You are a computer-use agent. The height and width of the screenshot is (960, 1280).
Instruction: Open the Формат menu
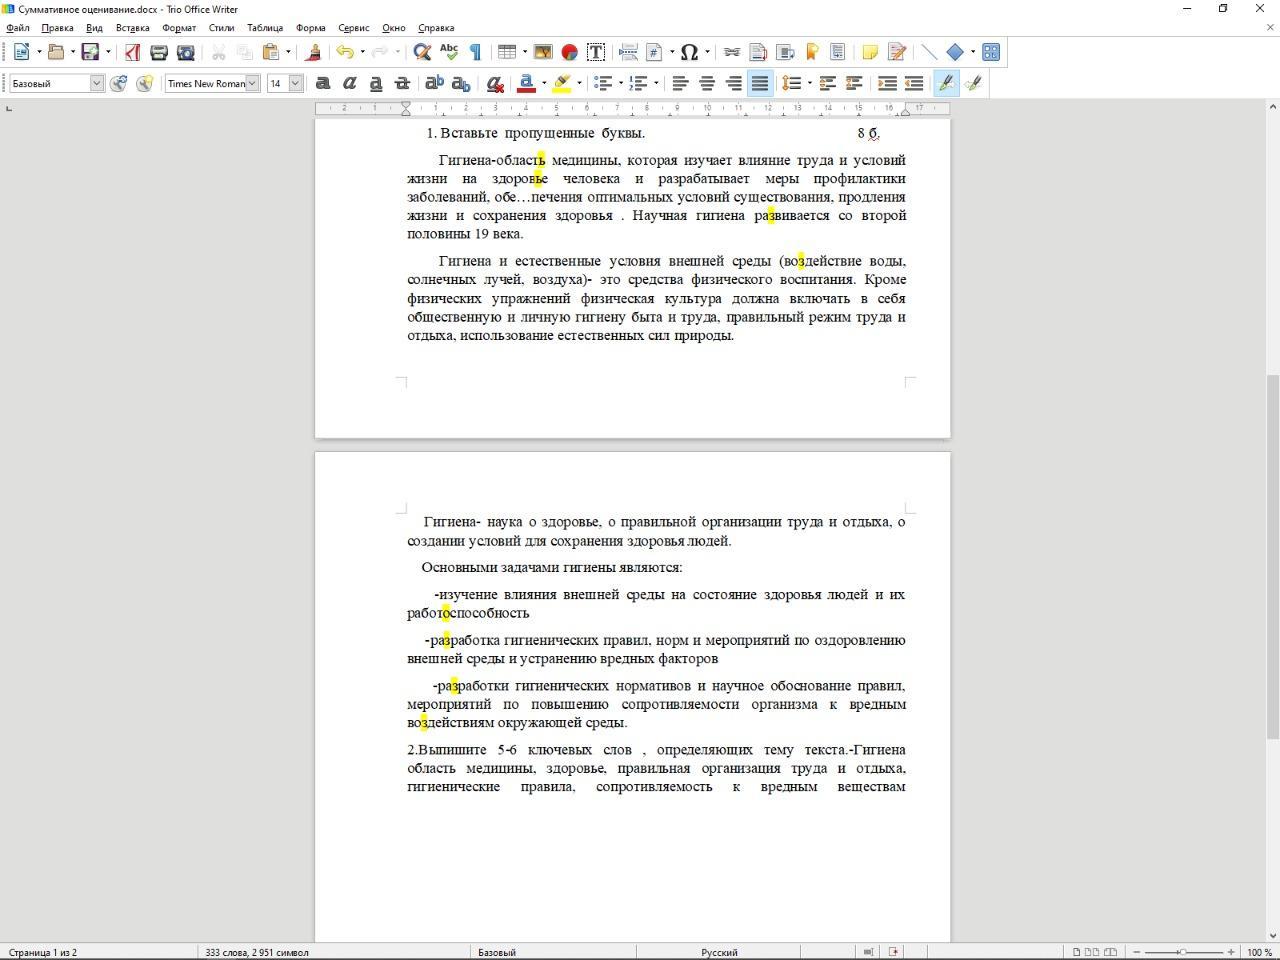(x=179, y=28)
